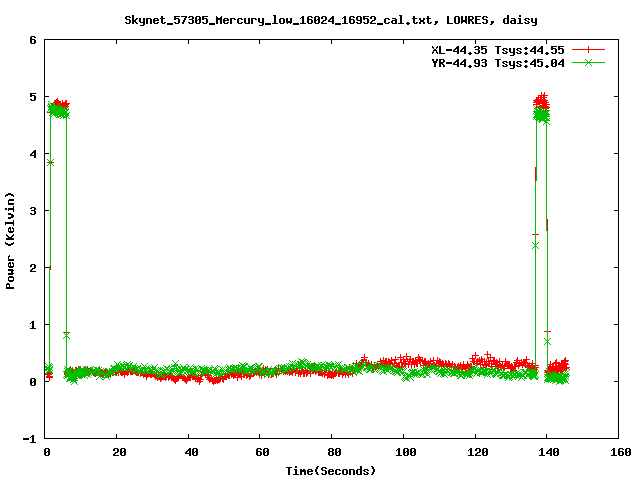Click x-axis tick label 120
640x480 pixels.
coord(478,452)
